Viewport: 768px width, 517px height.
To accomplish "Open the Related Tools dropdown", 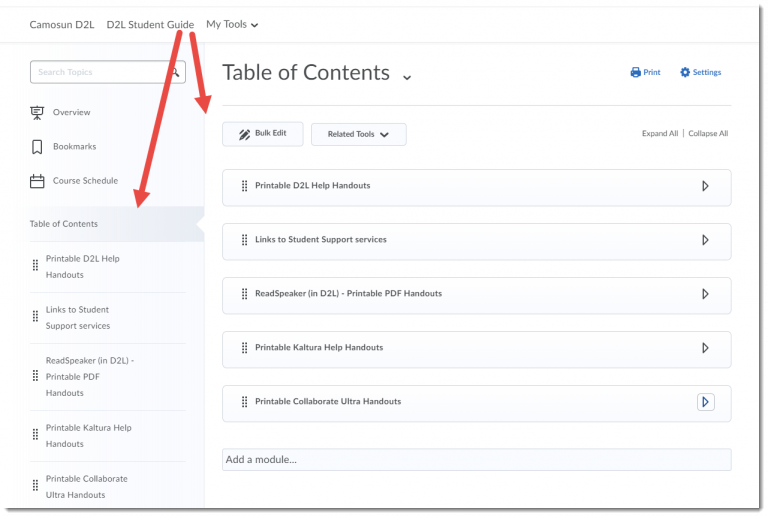I will [x=358, y=134].
